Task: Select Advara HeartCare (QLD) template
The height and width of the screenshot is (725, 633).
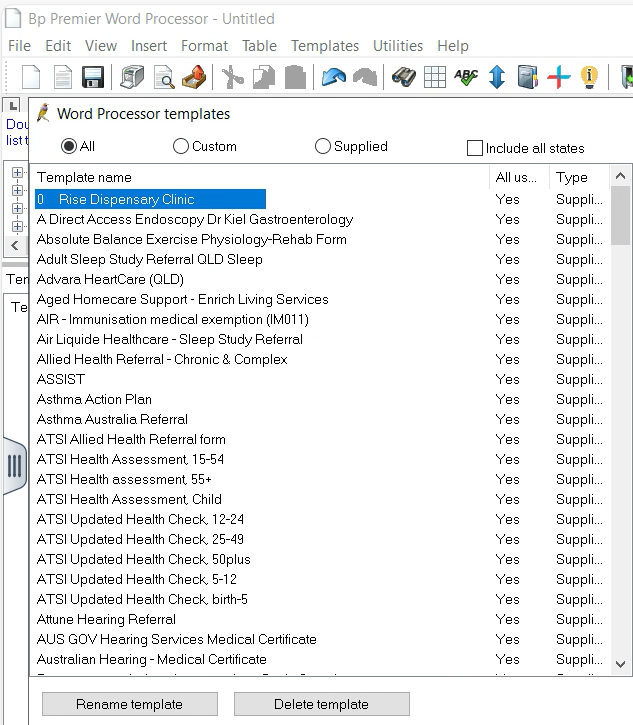Action: tap(110, 279)
